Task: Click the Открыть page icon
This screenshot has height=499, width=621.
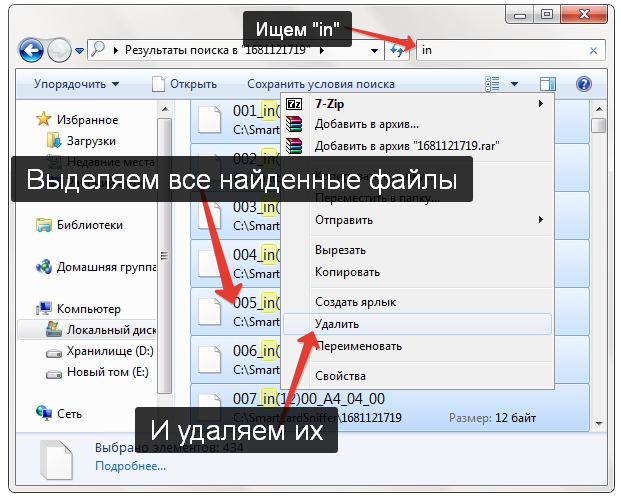Action: pos(158,84)
